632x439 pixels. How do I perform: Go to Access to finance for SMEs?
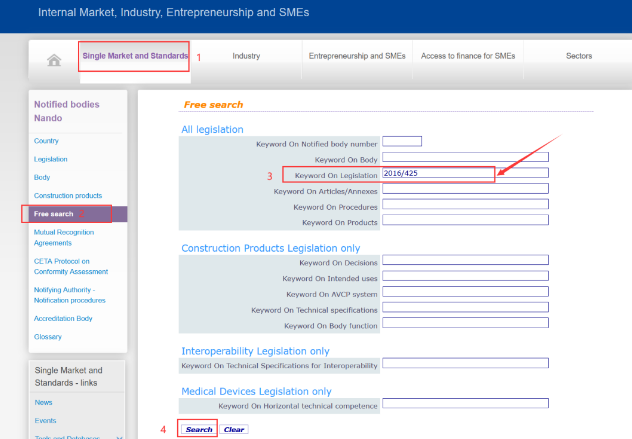point(468,56)
